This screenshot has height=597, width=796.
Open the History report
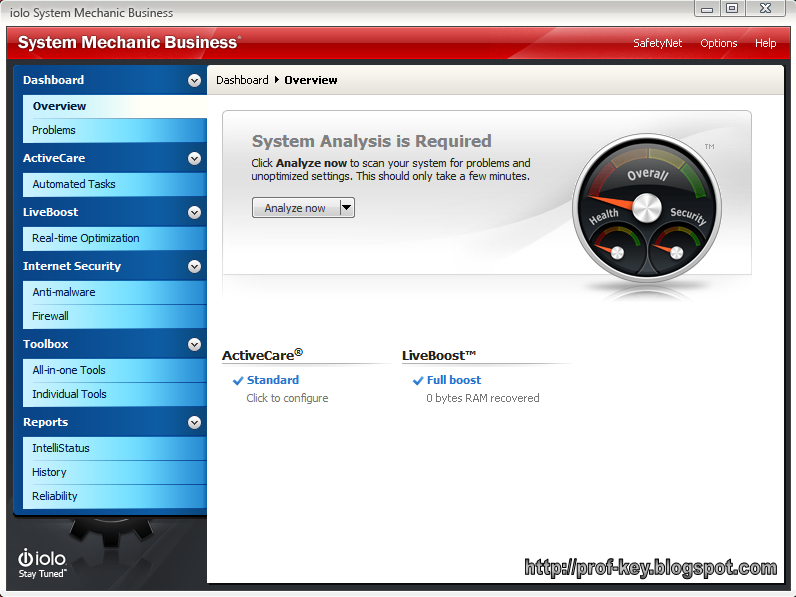click(x=115, y=472)
